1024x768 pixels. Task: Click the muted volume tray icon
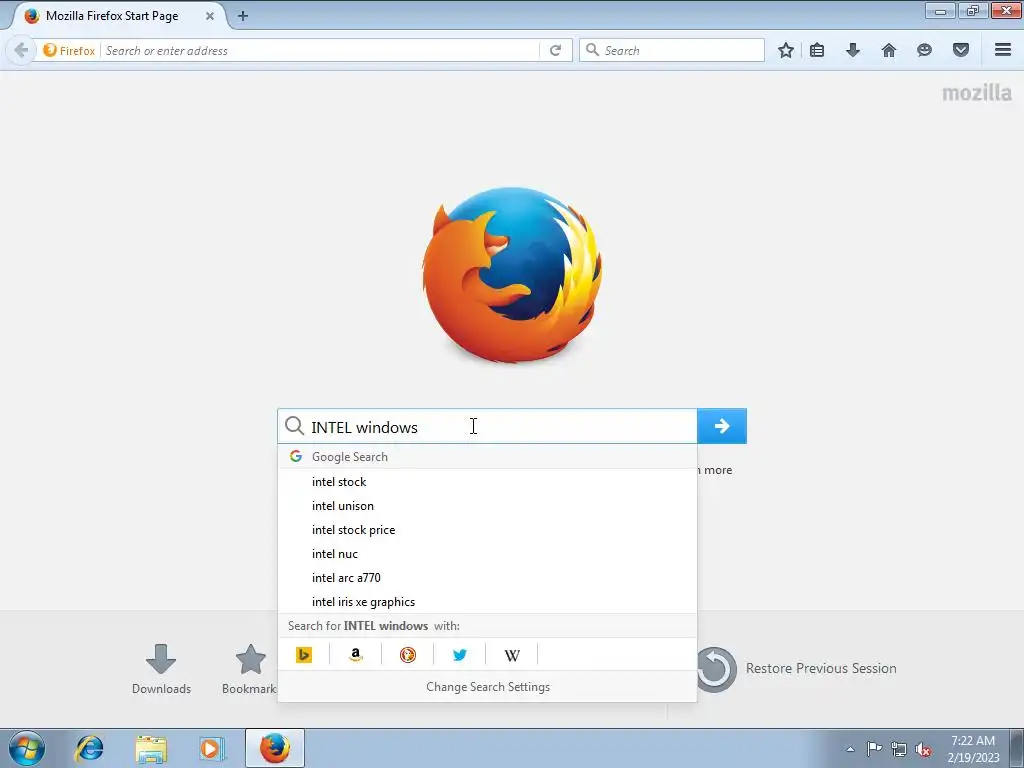click(x=923, y=749)
